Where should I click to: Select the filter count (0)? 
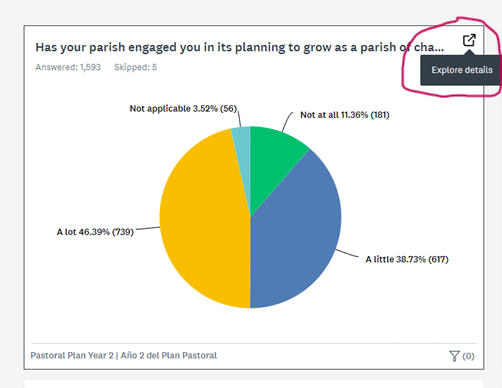[468, 356]
